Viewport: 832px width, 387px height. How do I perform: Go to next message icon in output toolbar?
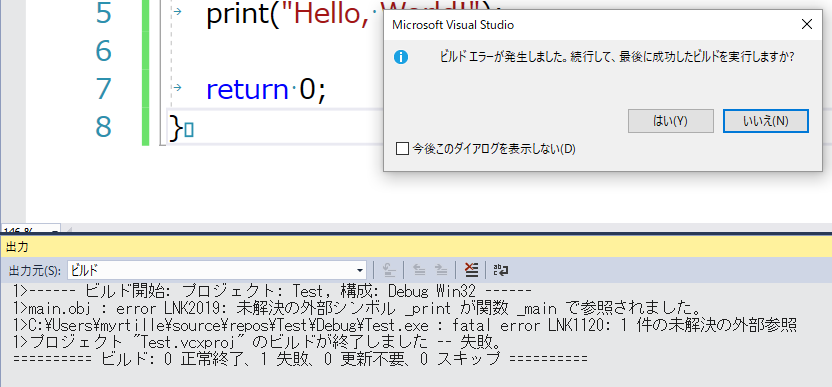[x=441, y=270]
